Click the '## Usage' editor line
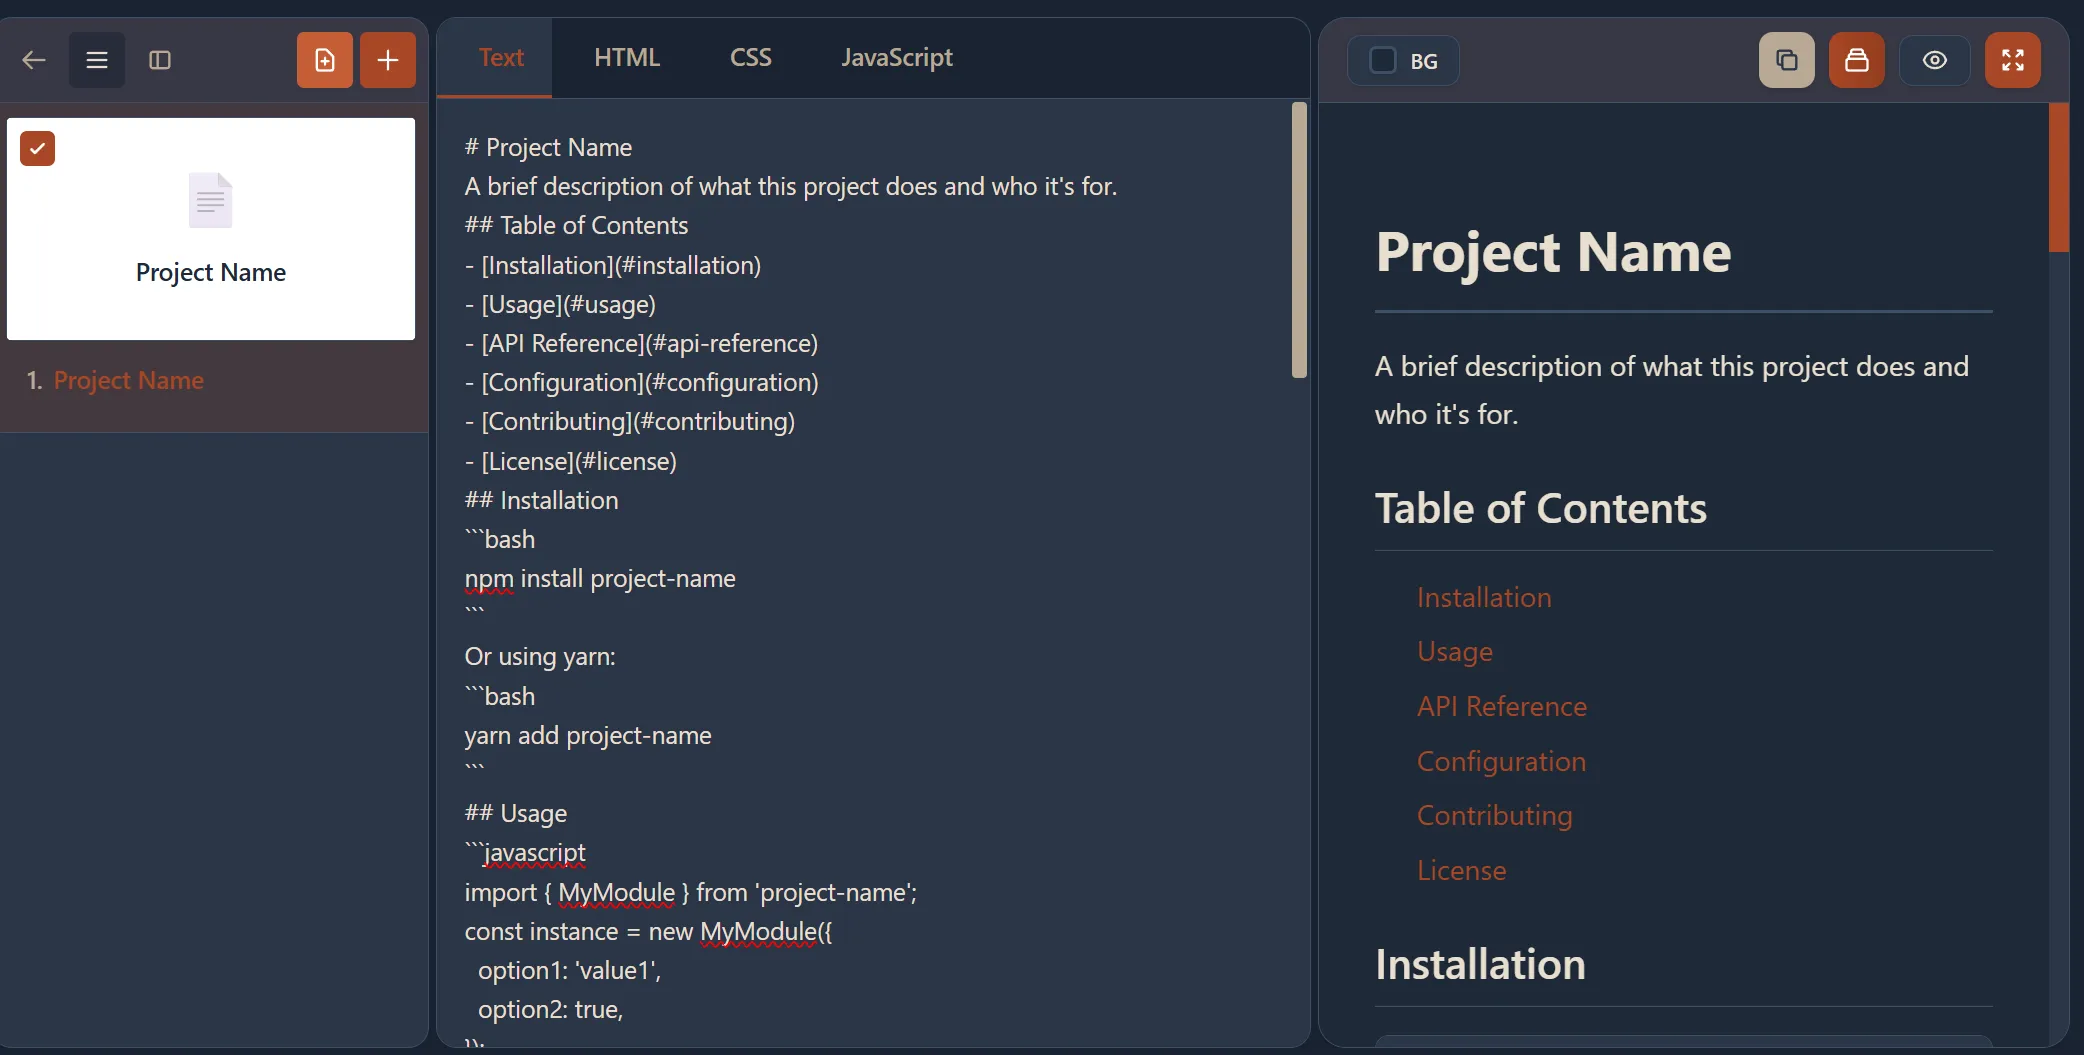This screenshot has height=1055, width=2084. [515, 813]
